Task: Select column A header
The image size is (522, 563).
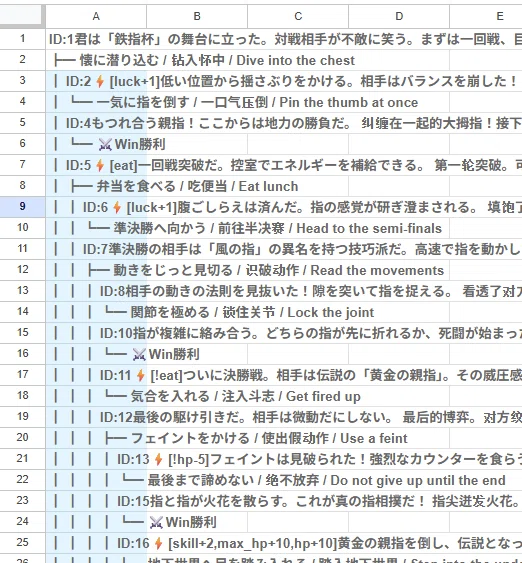Action: coord(96,16)
